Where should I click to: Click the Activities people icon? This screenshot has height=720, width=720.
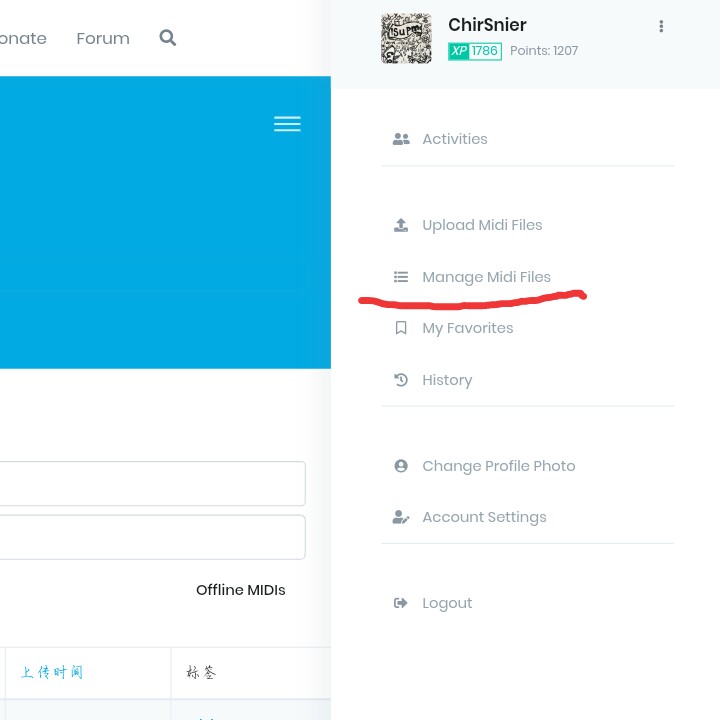pos(401,139)
